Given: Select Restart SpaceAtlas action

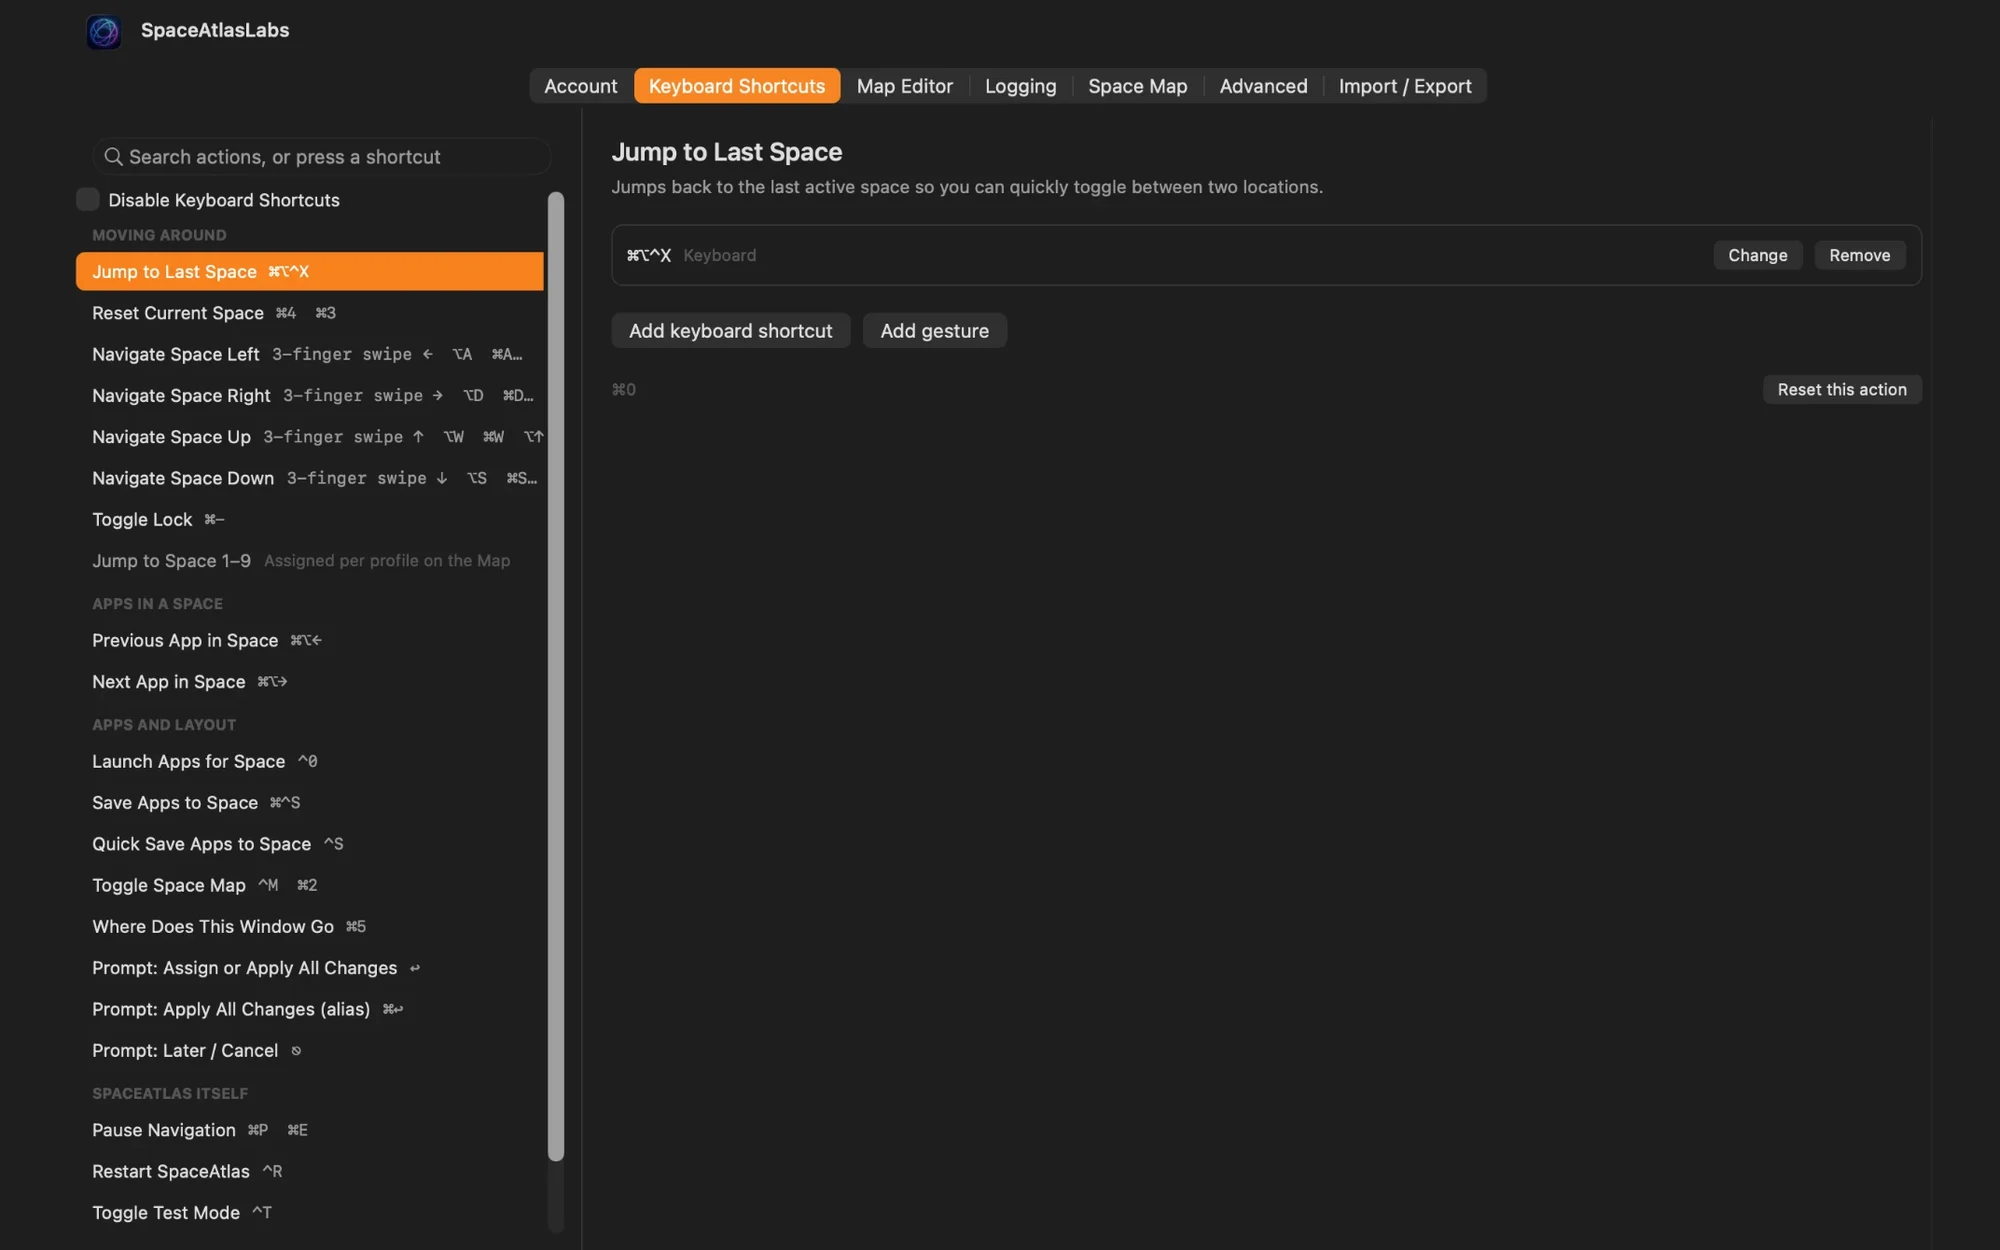Looking at the screenshot, I should tap(310, 1171).
